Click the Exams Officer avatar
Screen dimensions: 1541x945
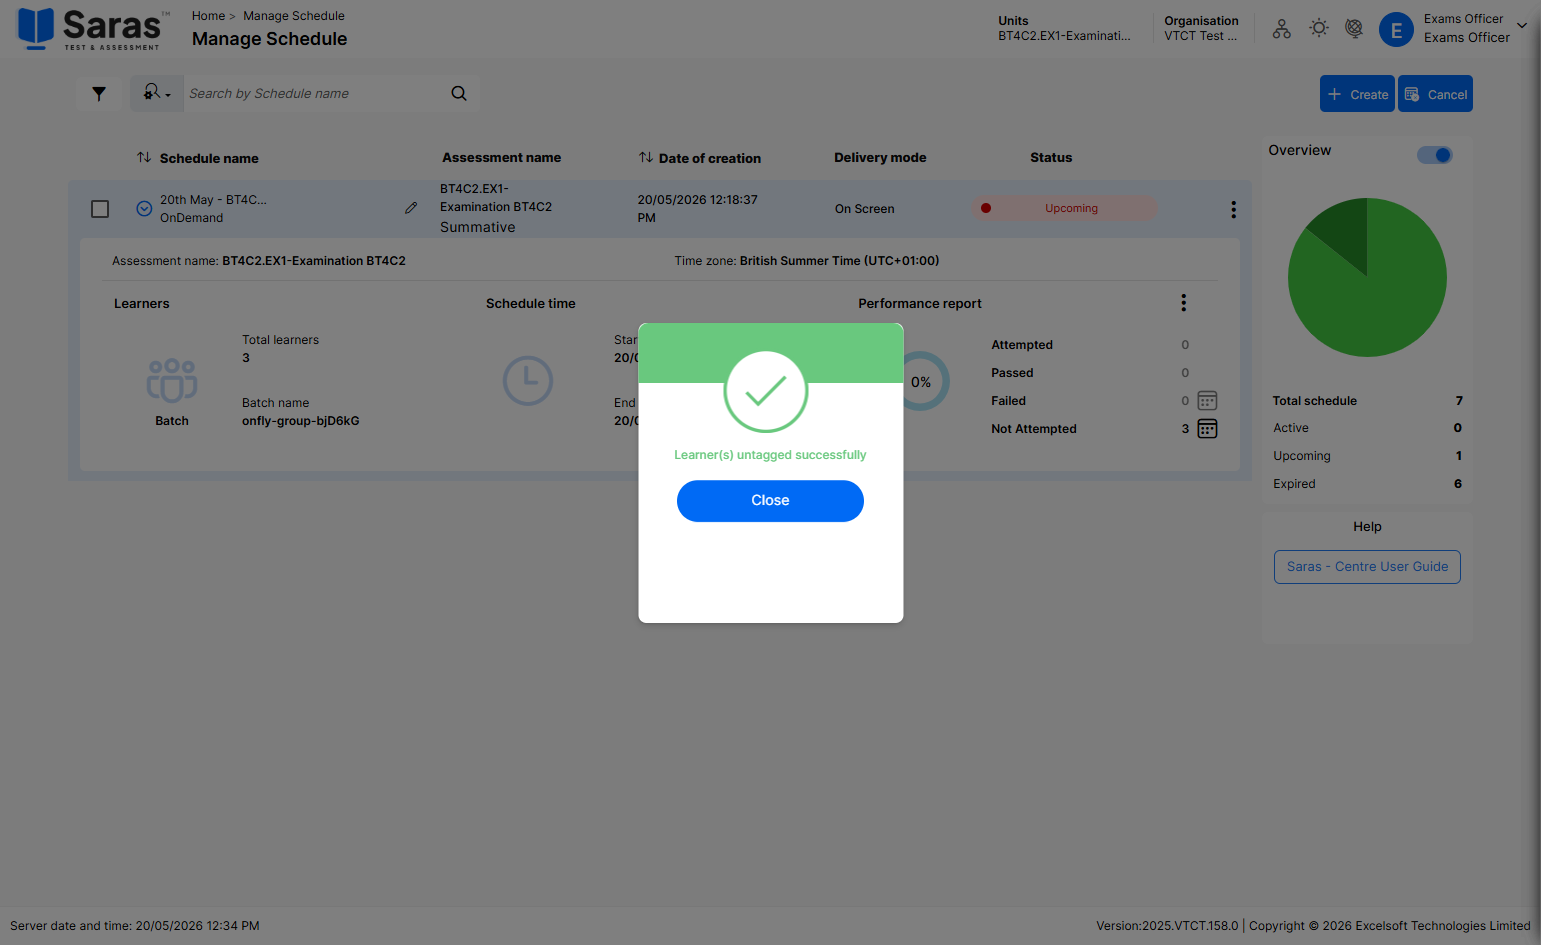coord(1396,30)
